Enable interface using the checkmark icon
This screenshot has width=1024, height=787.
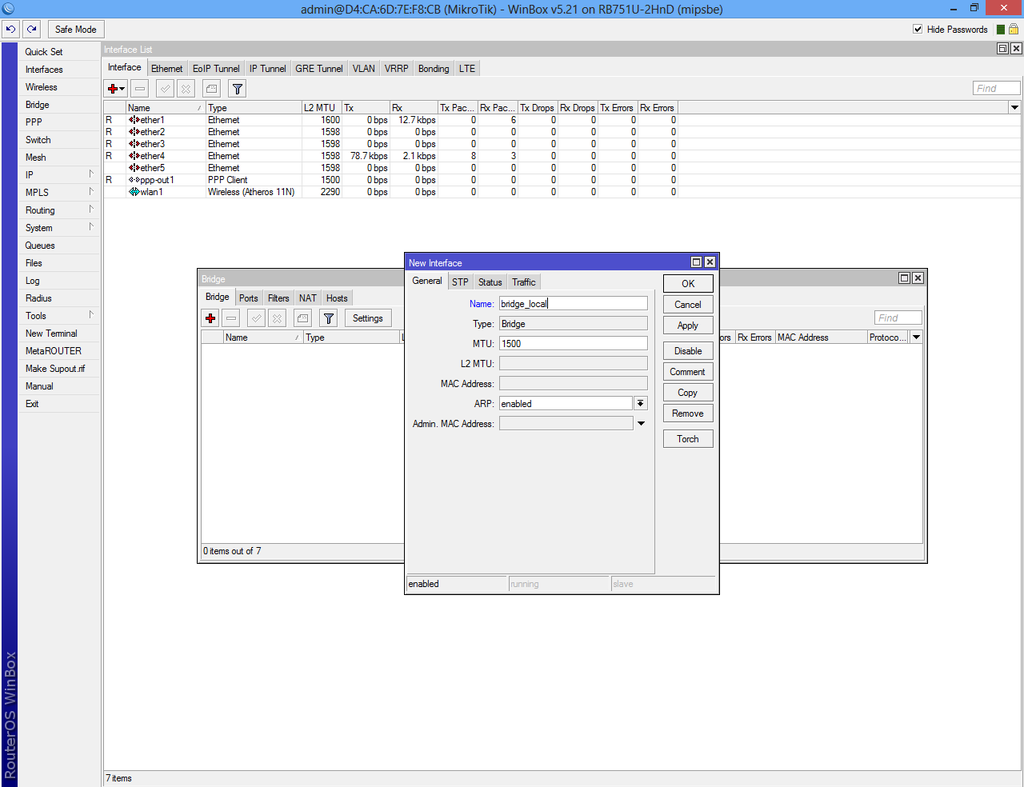tap(163, 89)
